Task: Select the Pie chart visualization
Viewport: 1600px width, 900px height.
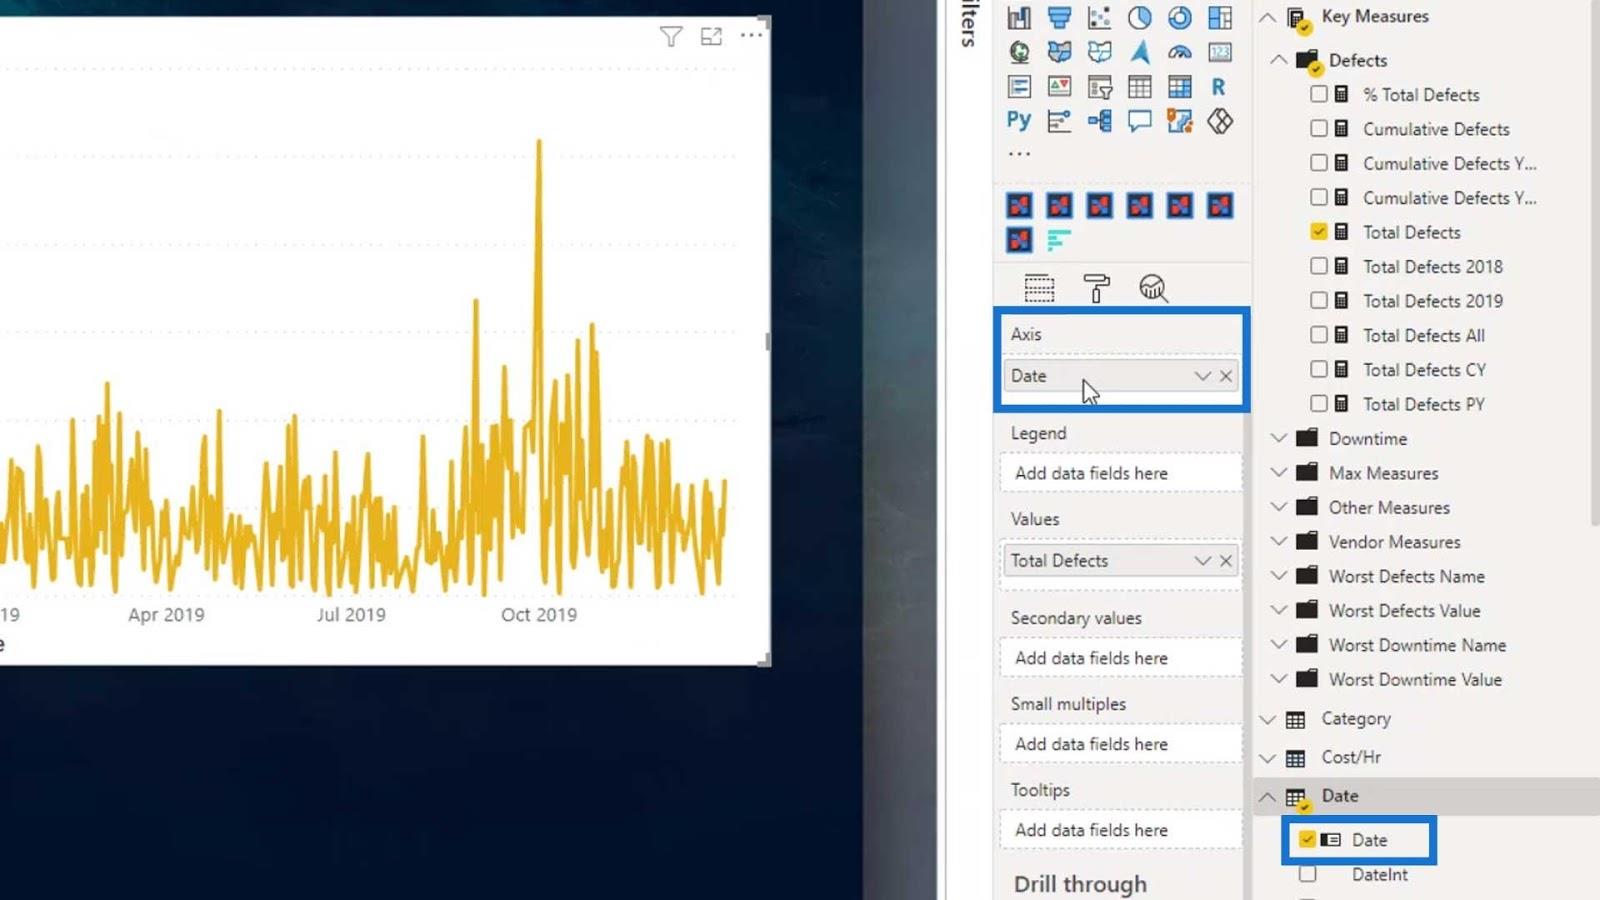Action: [x=1139, y=18]
